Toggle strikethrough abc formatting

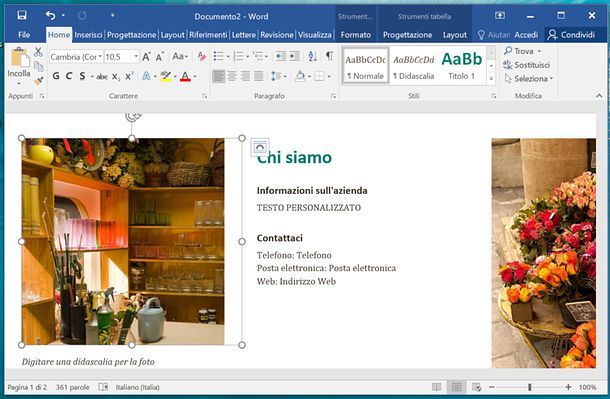[102, 77]
